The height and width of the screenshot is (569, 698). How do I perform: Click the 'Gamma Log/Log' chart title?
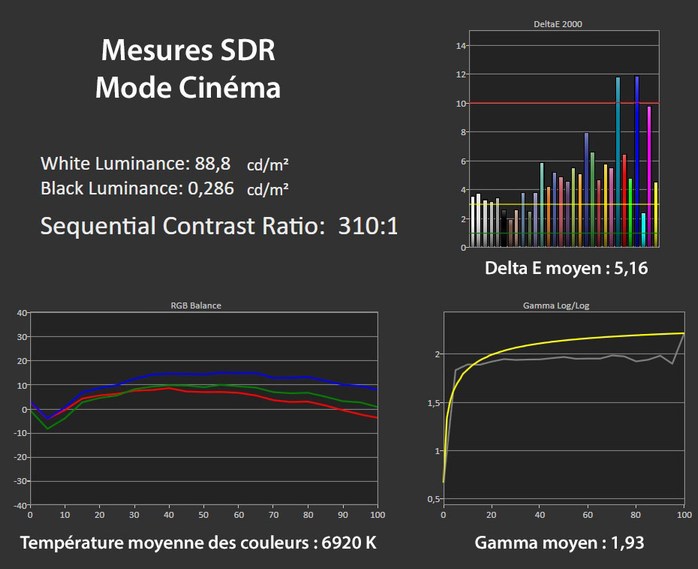pos(556,305)
